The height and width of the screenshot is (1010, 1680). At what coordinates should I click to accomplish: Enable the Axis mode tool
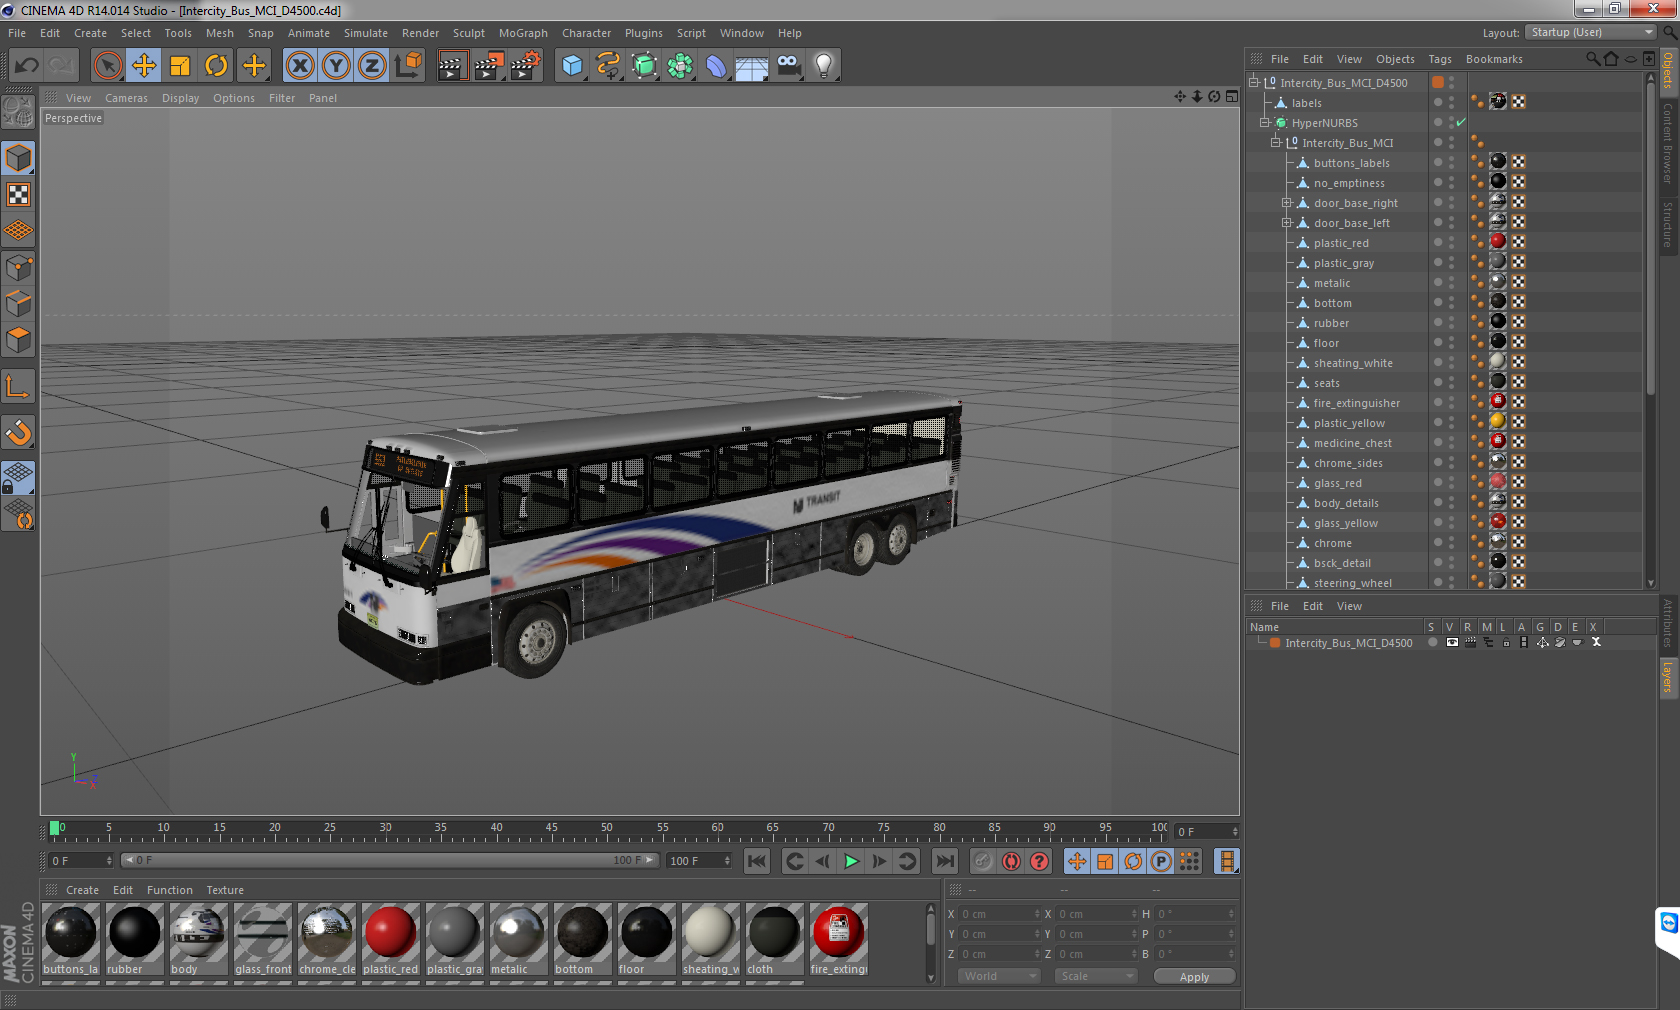click(x=19, y=386)
